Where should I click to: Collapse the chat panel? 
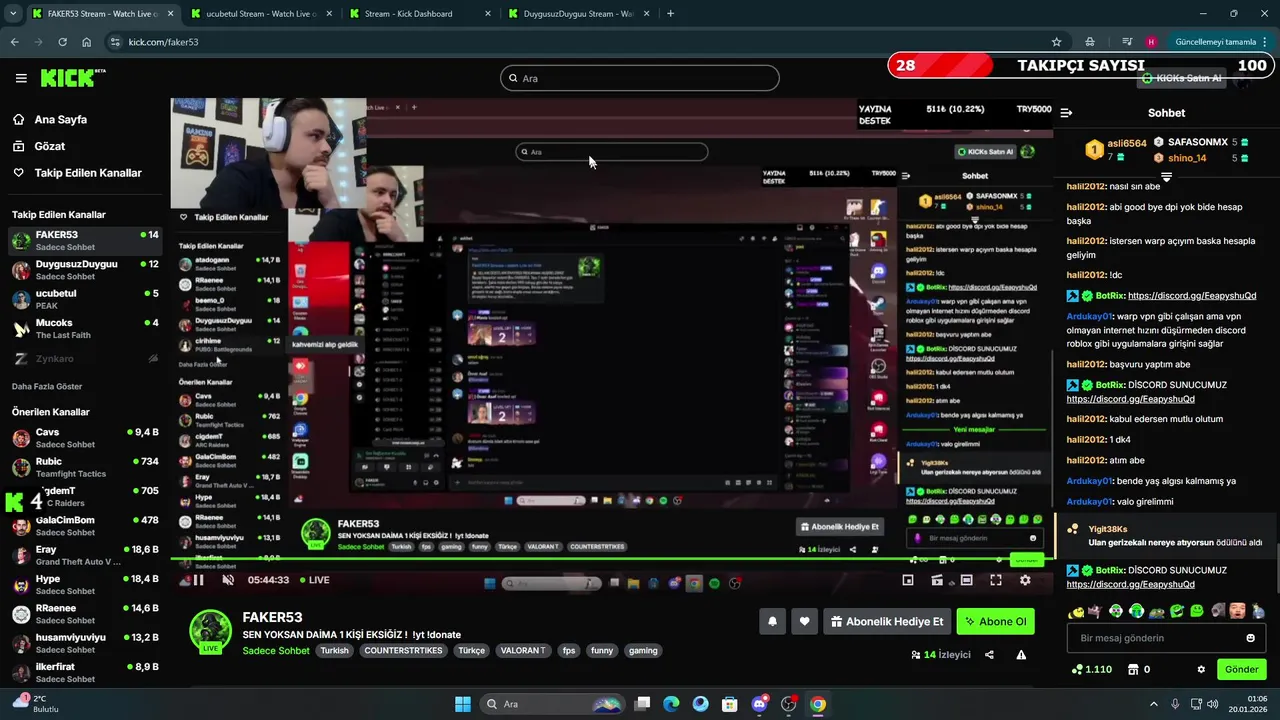[1066, 113]
